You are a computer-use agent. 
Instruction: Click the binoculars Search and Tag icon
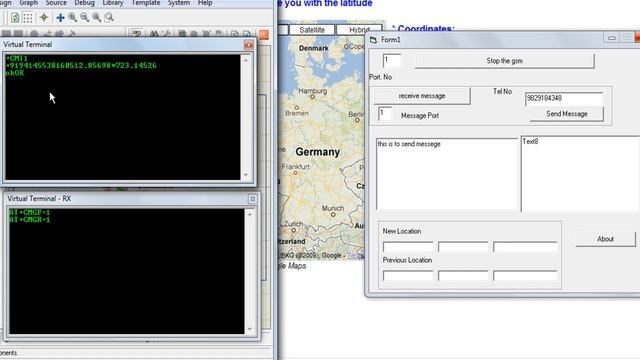click(154, 34)
